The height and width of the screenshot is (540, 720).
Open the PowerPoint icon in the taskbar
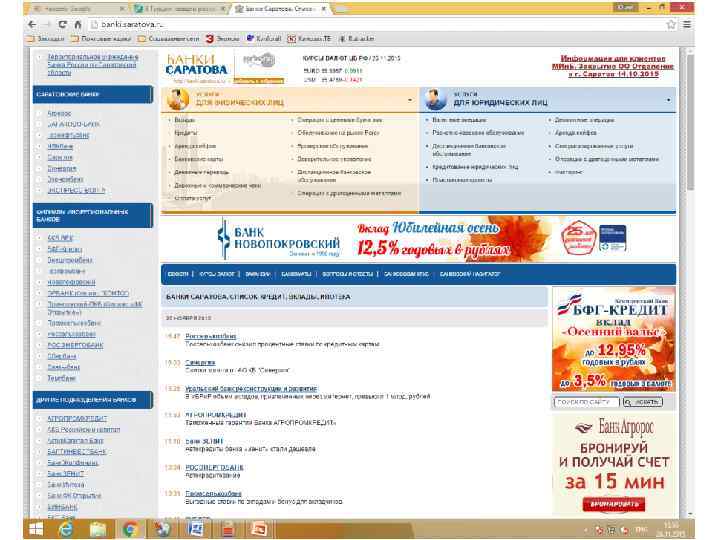[259, 529]
